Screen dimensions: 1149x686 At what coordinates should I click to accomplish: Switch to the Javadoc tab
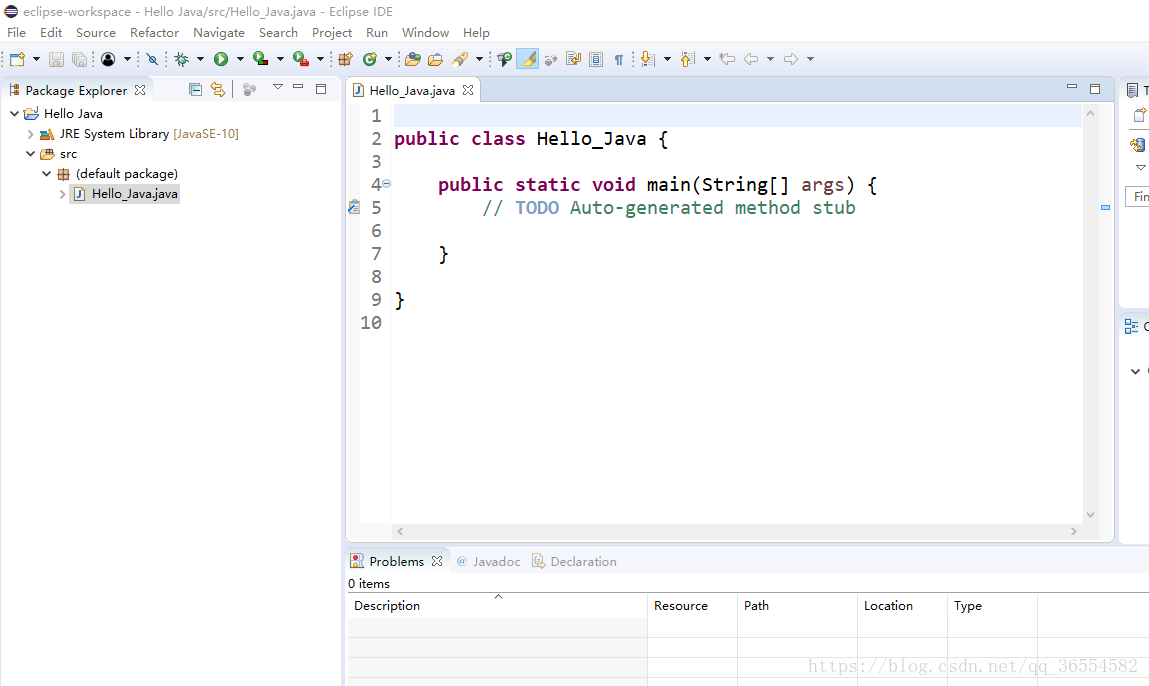point(488,561)
